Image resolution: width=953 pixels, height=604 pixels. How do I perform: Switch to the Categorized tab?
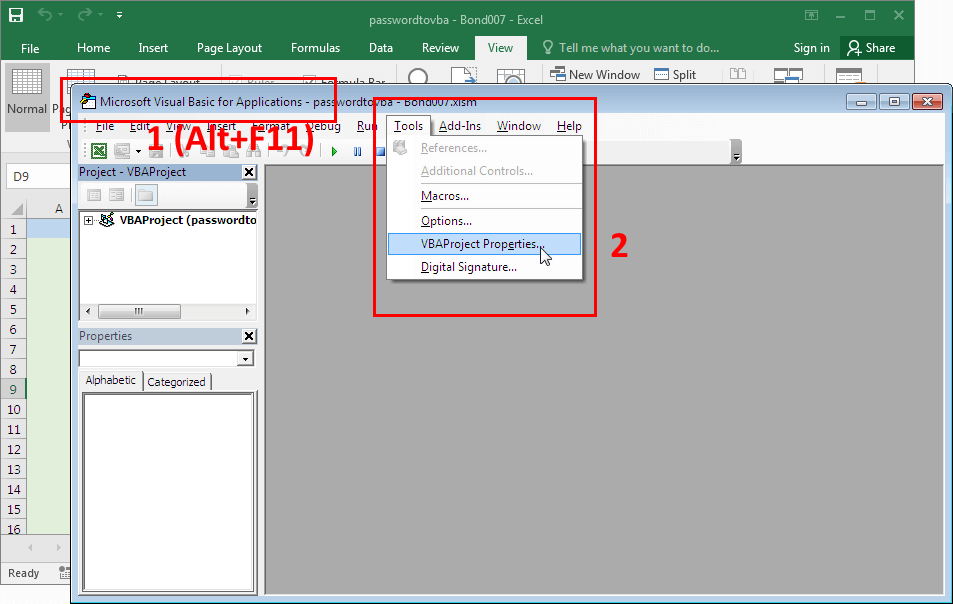pos(176,381)
